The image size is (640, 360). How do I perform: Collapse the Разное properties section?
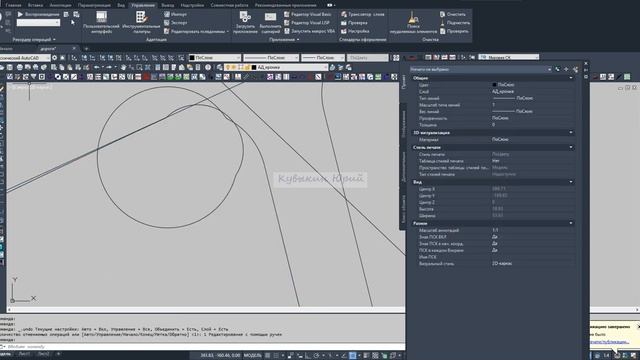[571, 223]
